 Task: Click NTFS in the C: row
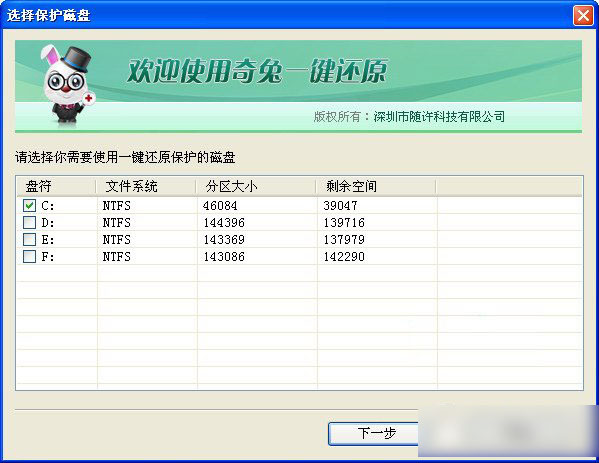[x=117, y=206]
